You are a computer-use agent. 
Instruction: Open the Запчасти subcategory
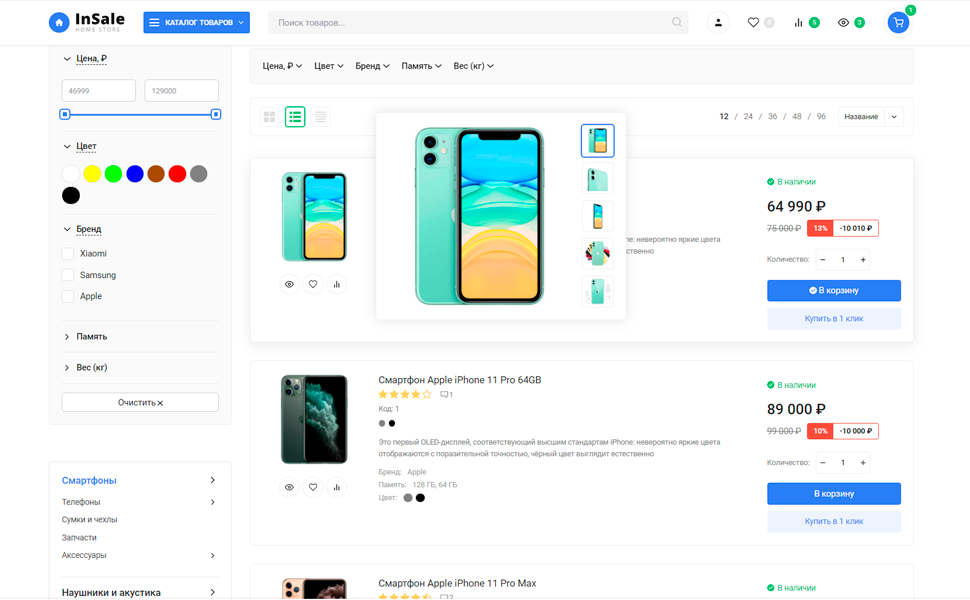point(79,538)
